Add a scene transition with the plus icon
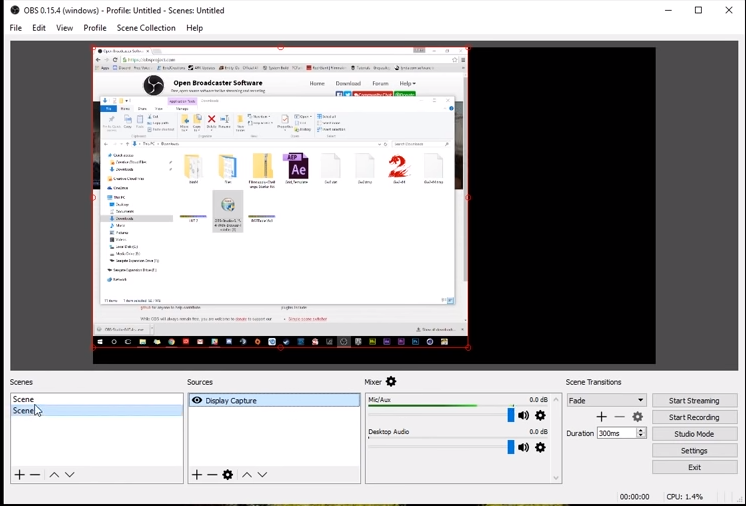The width and height of the screenshot is (746, 506). (601, 417)
